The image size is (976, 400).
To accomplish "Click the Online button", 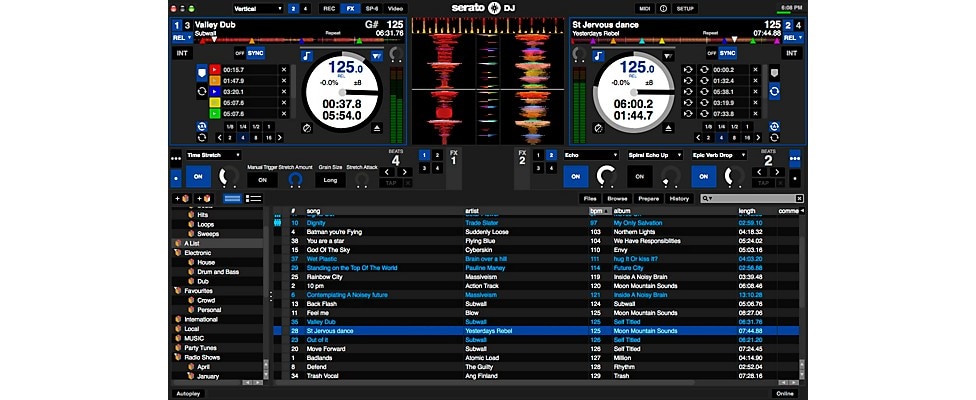I will 785,394.
